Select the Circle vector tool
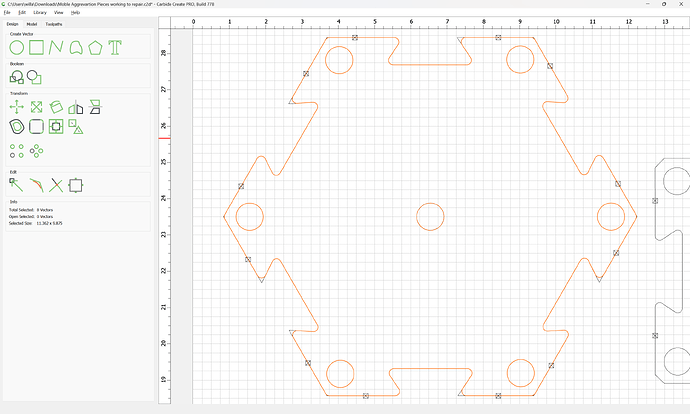This screenshot has width=690, height=414. coord(17,48)
